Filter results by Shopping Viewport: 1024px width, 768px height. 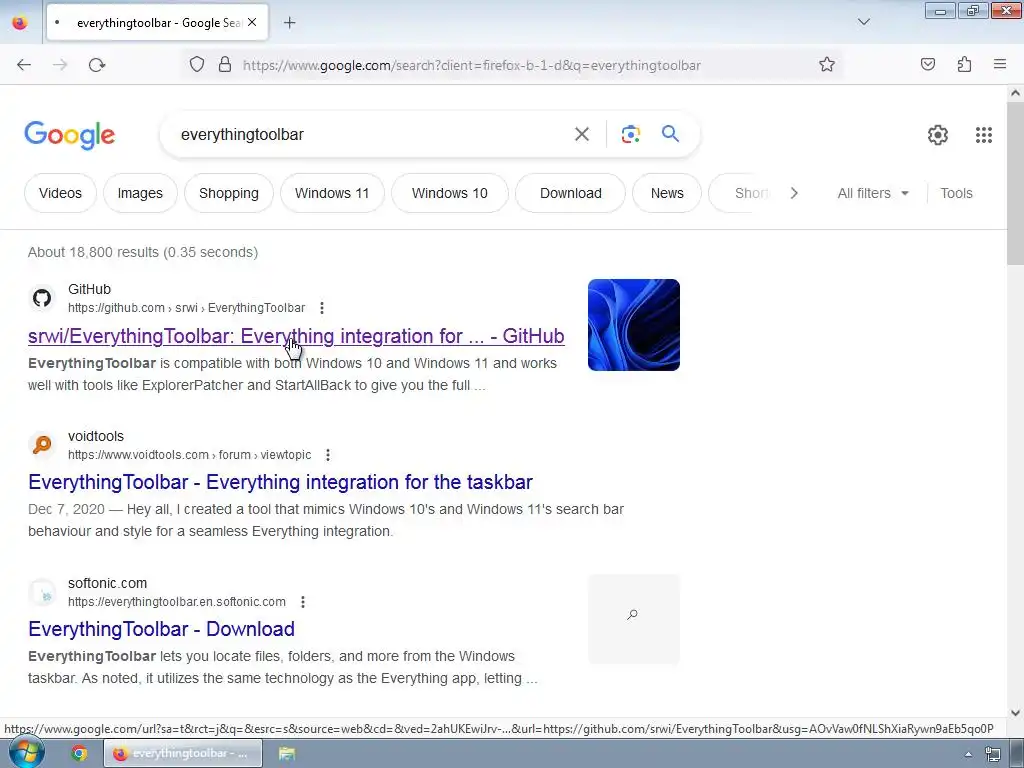(x=229, y=193)
